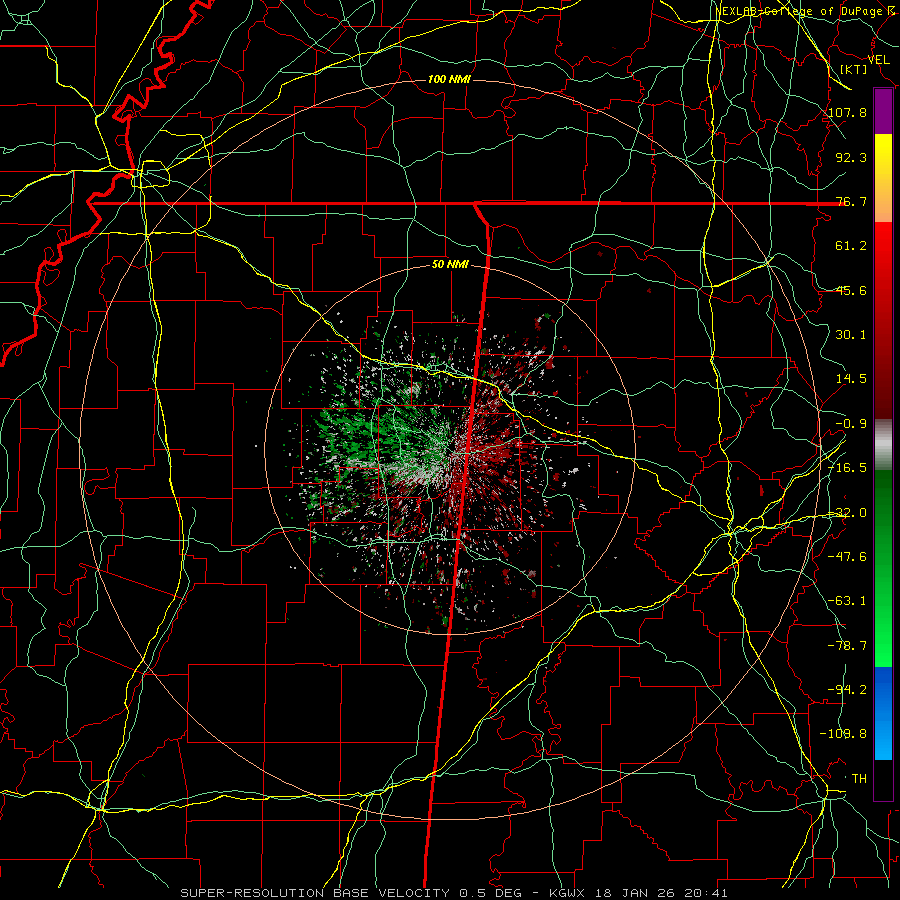Image resolution: width=900 pixels, height=900 pixels.
Task: Click the 107.8 velocity scale value
Action: click(x=848, y=112)
